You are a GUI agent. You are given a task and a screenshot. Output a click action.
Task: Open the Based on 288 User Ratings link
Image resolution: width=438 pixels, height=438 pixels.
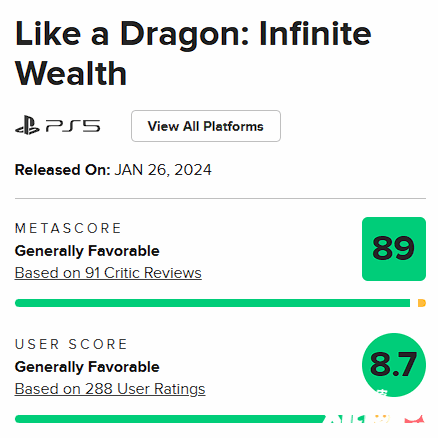pyautogui.click(x=110, y=389)
